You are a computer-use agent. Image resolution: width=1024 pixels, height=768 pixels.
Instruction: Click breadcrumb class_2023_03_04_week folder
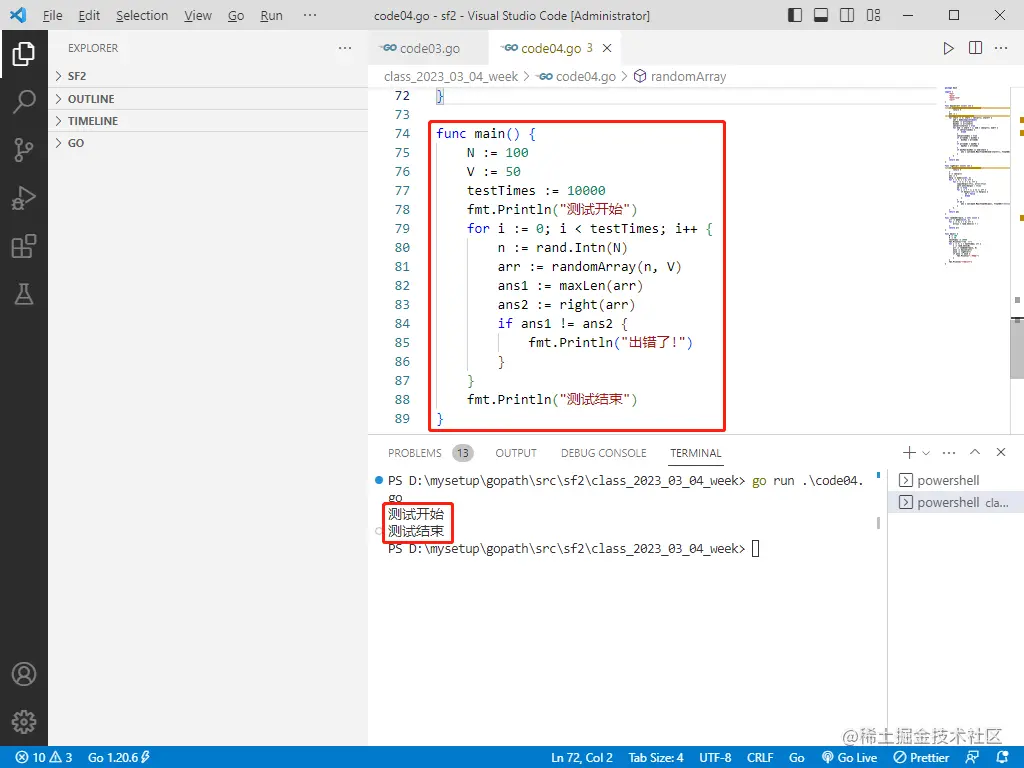pyautogui.click(x=451, y=76)
